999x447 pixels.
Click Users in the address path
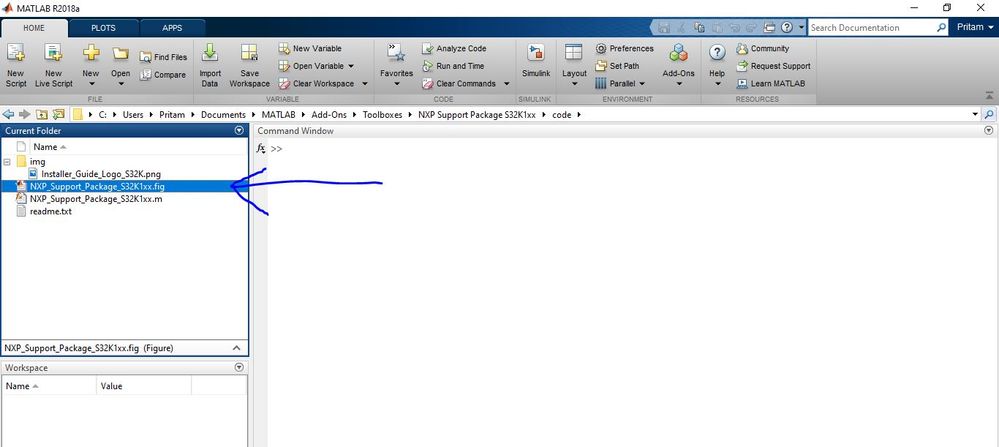tap(133, 115)
